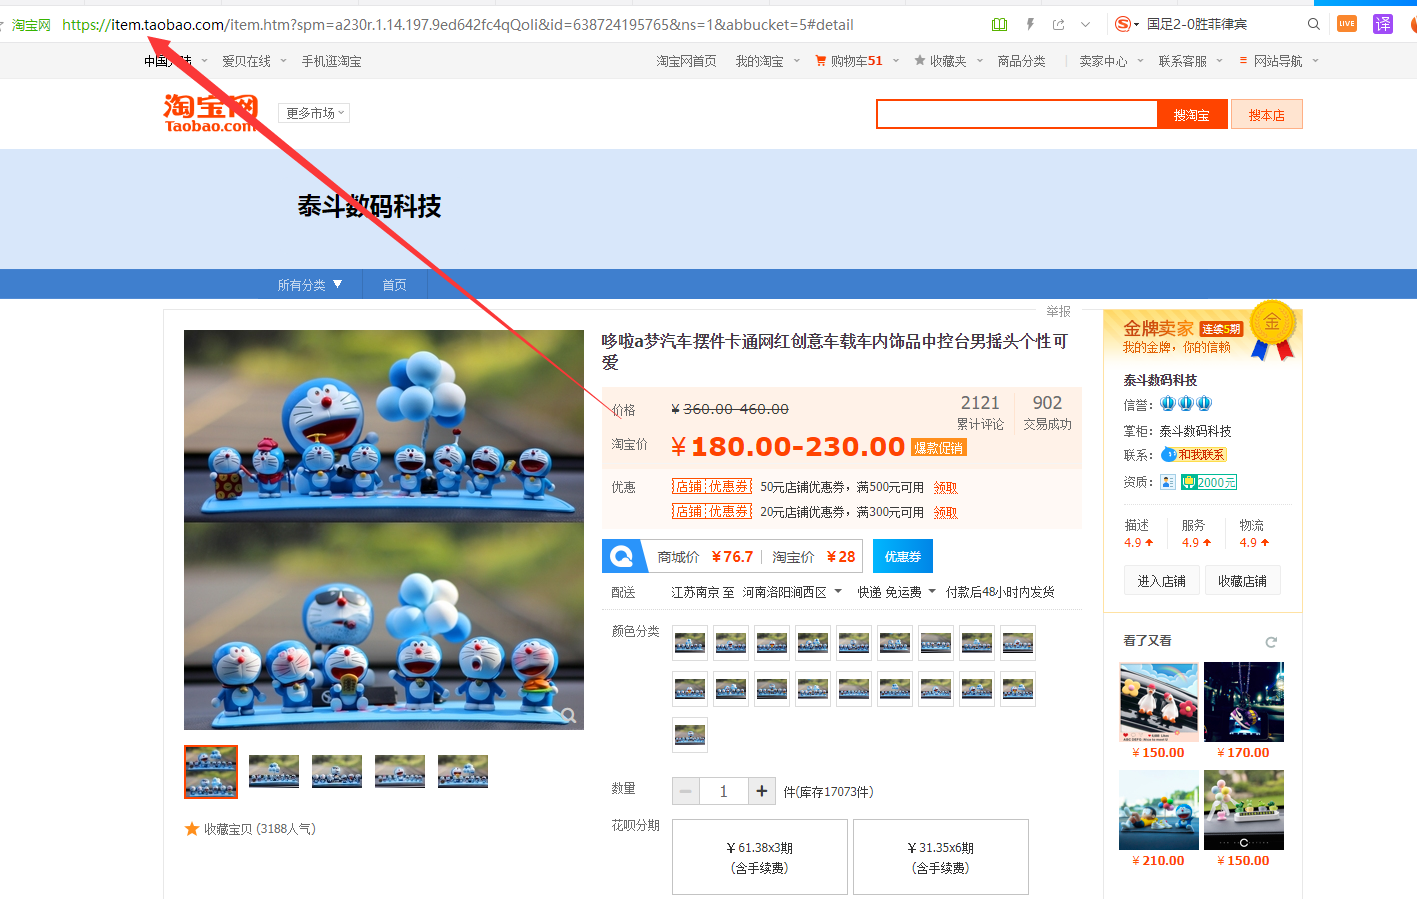Click the 搜淘宝 search button
This screenshot has width=1417, height=899.
[1191, 114]
